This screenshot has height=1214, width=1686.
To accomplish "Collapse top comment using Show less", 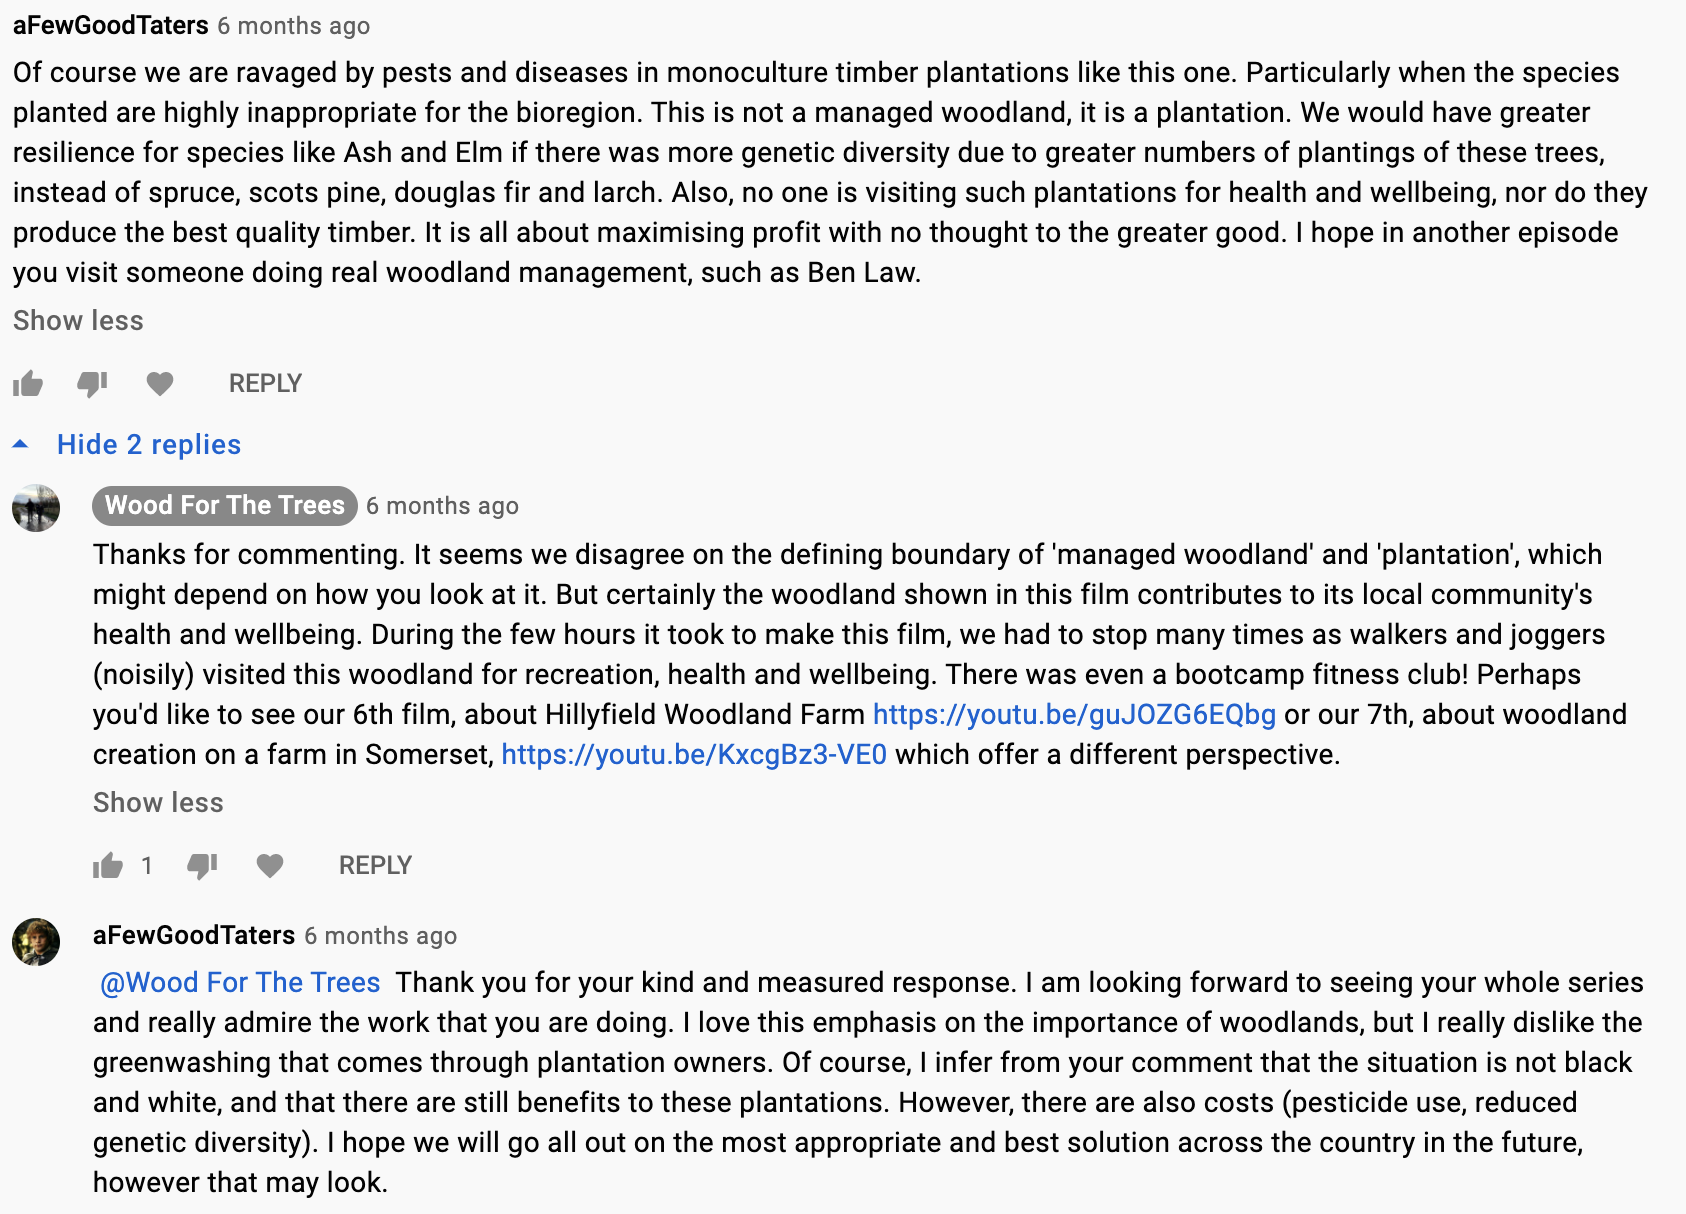I will (78, 321).
